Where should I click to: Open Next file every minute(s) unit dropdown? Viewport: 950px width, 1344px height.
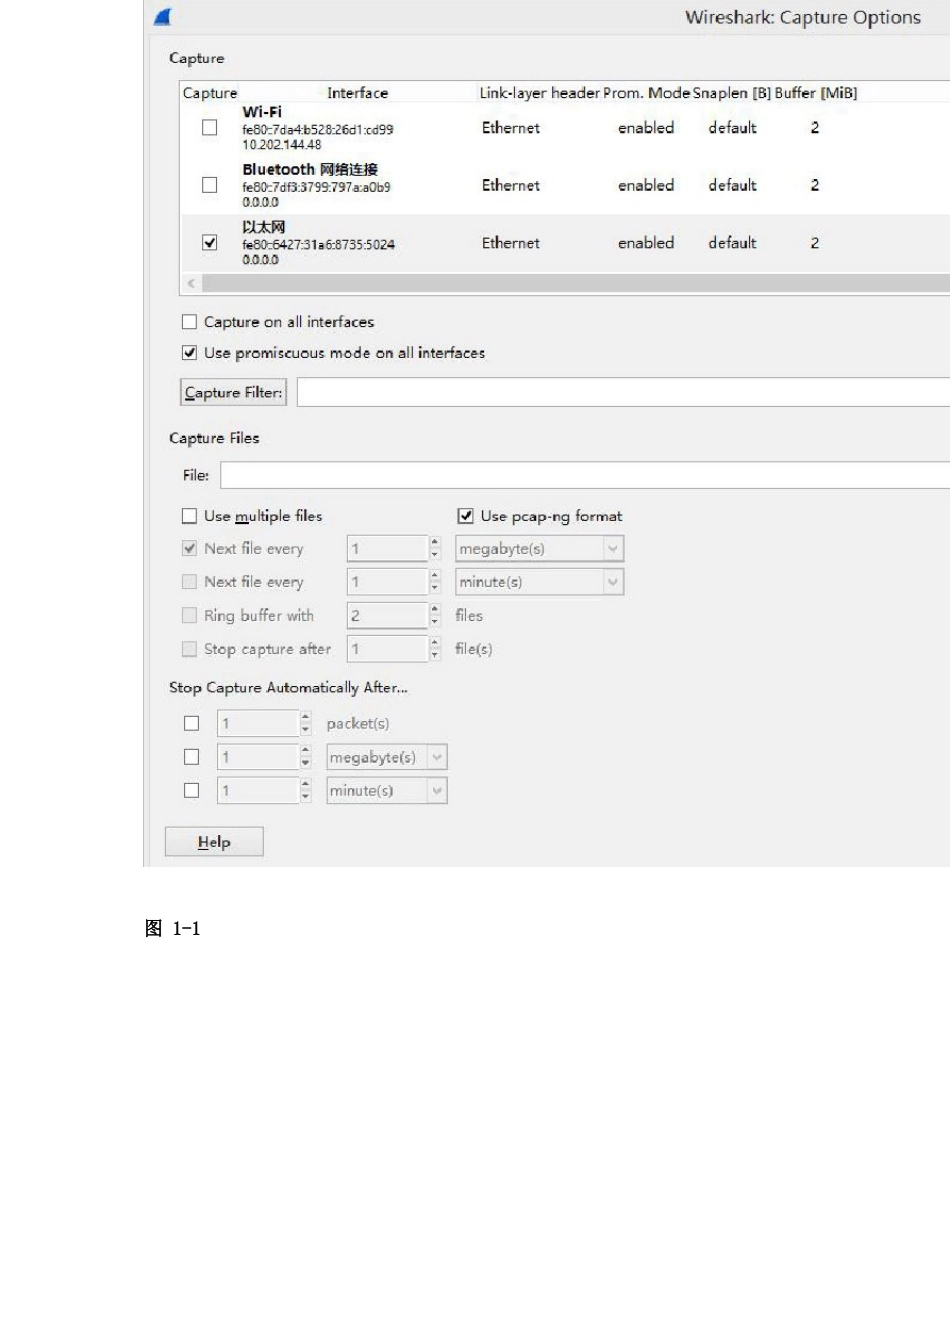click(x=540, y=582)
